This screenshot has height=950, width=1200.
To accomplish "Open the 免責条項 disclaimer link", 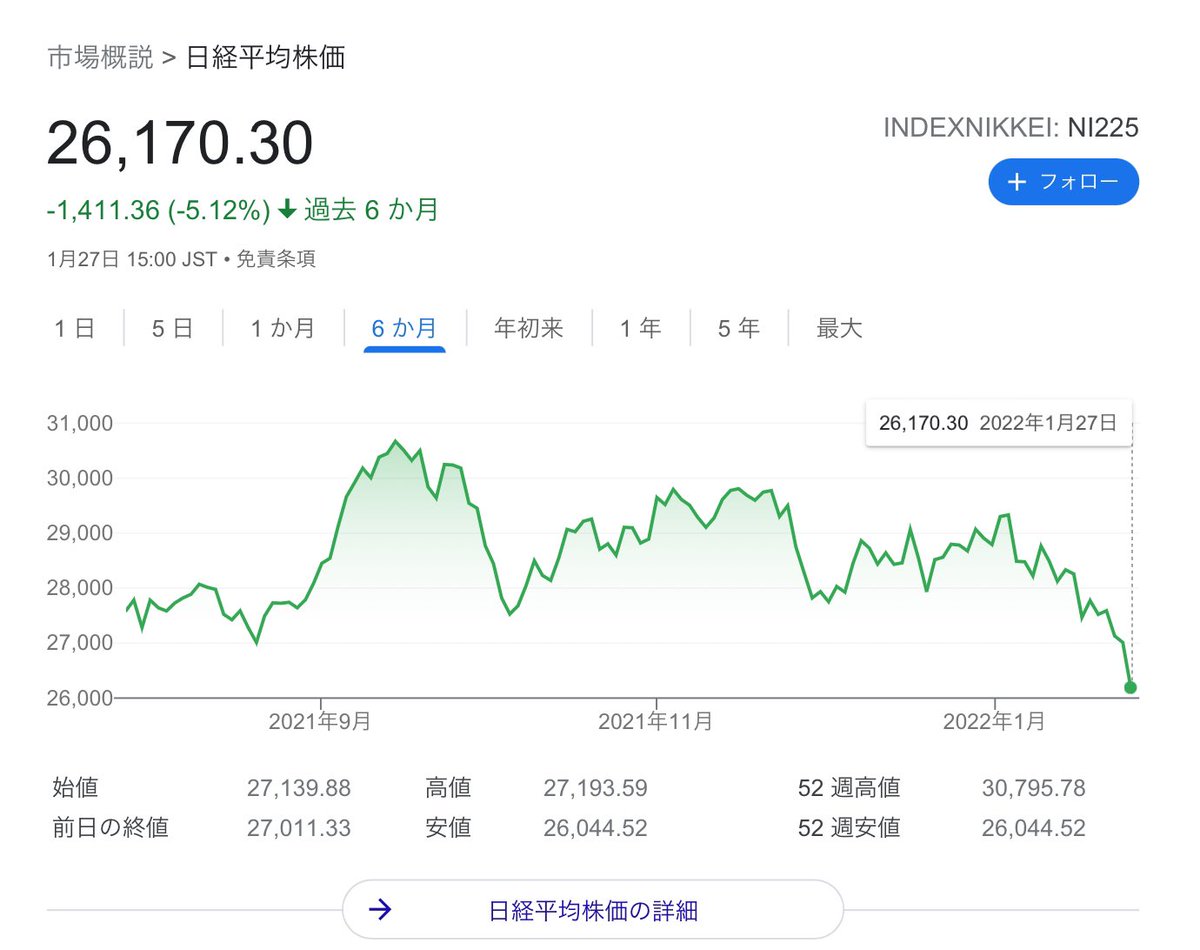I will coord(276,259).
